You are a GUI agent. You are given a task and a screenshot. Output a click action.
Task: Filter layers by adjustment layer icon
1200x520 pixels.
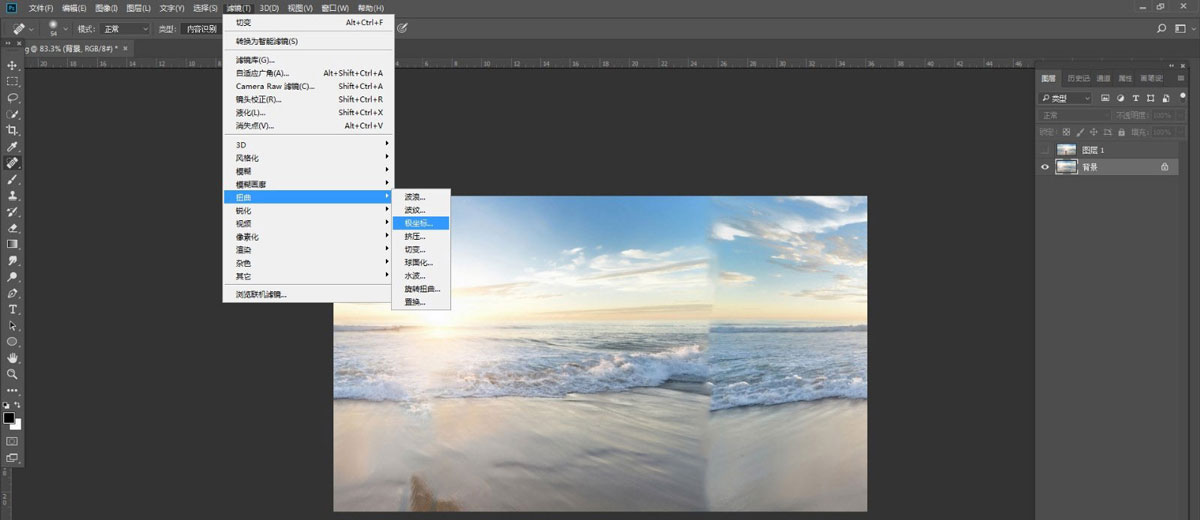[1120, 98]
